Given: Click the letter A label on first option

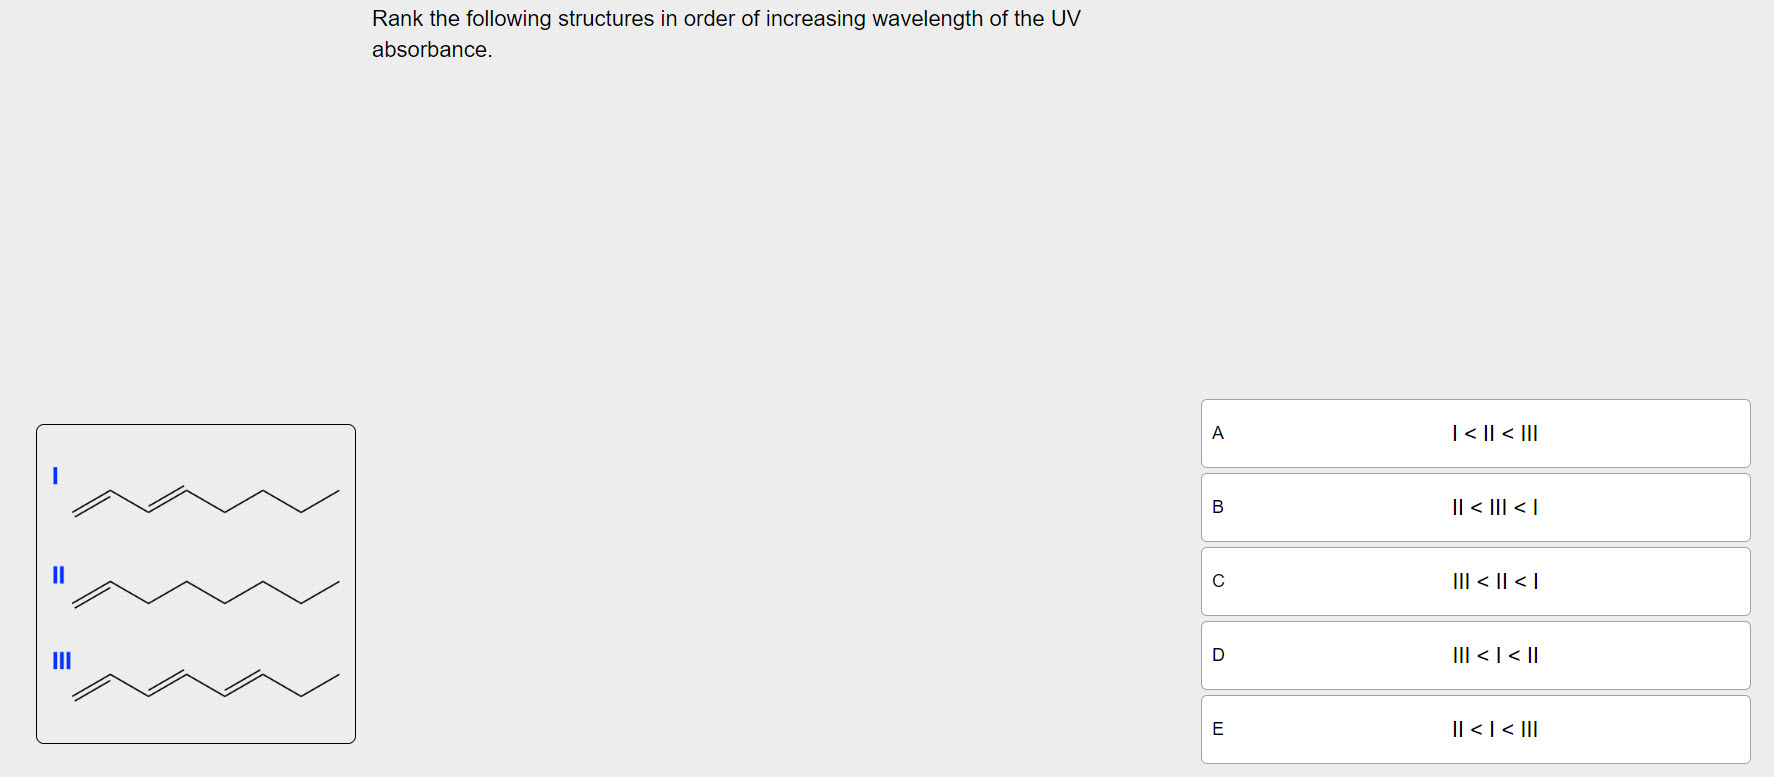Looking at the screenshot, I should 1218,433.
